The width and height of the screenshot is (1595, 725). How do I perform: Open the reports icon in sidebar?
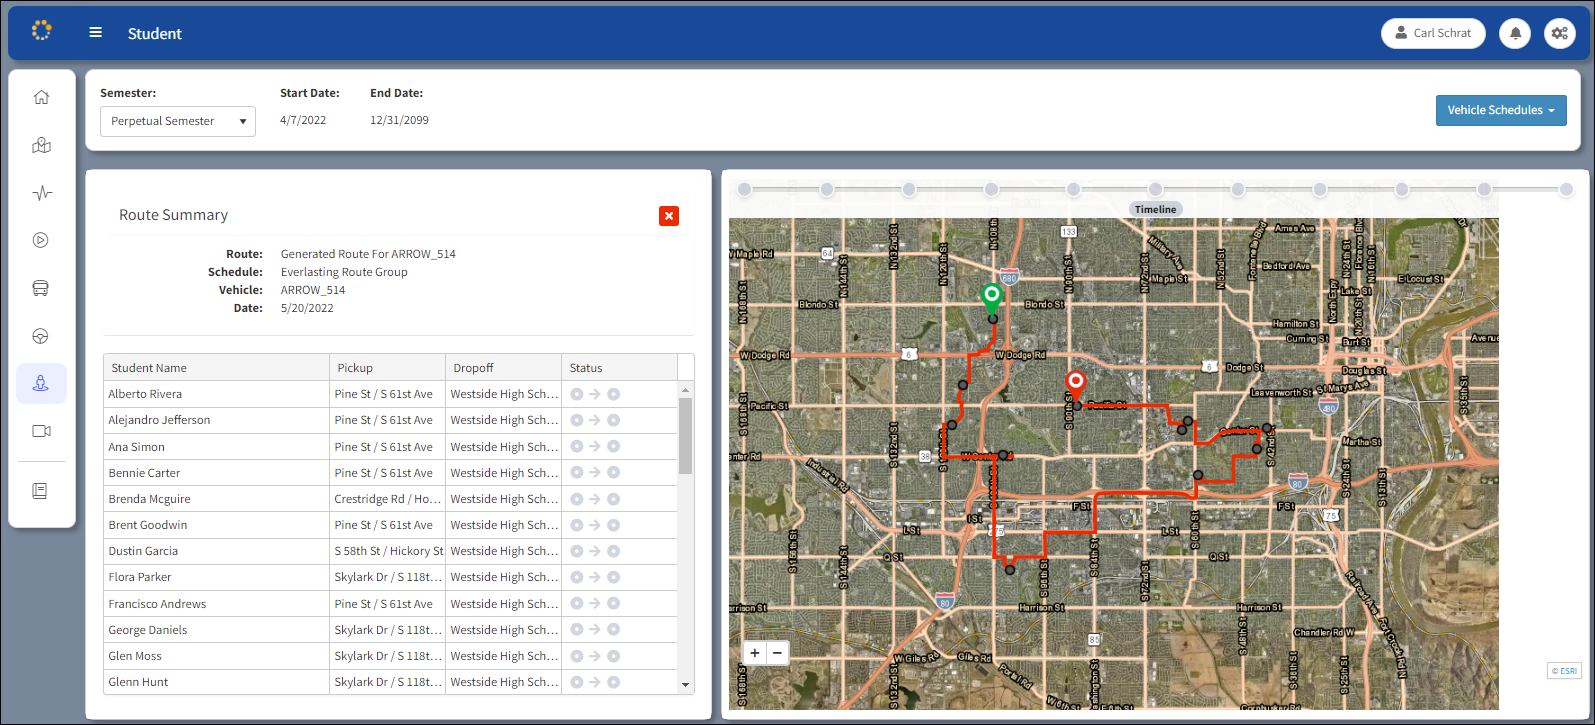(41, 491)
